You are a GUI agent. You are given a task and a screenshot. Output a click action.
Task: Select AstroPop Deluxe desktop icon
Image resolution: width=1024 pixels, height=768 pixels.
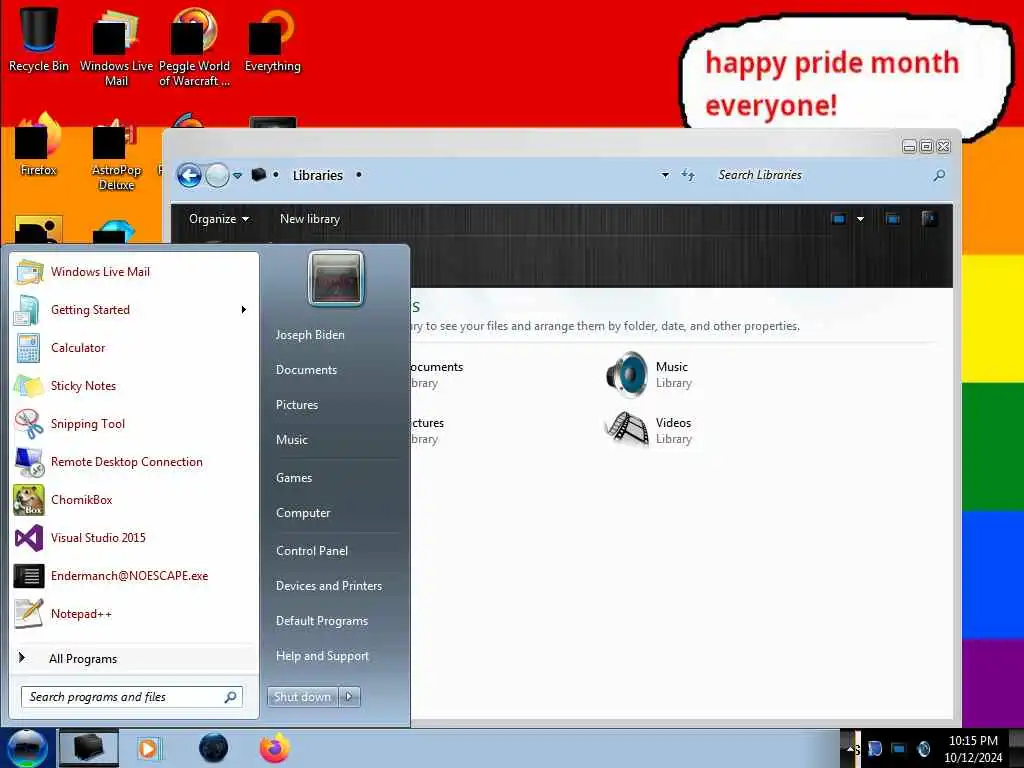(116, 154)
